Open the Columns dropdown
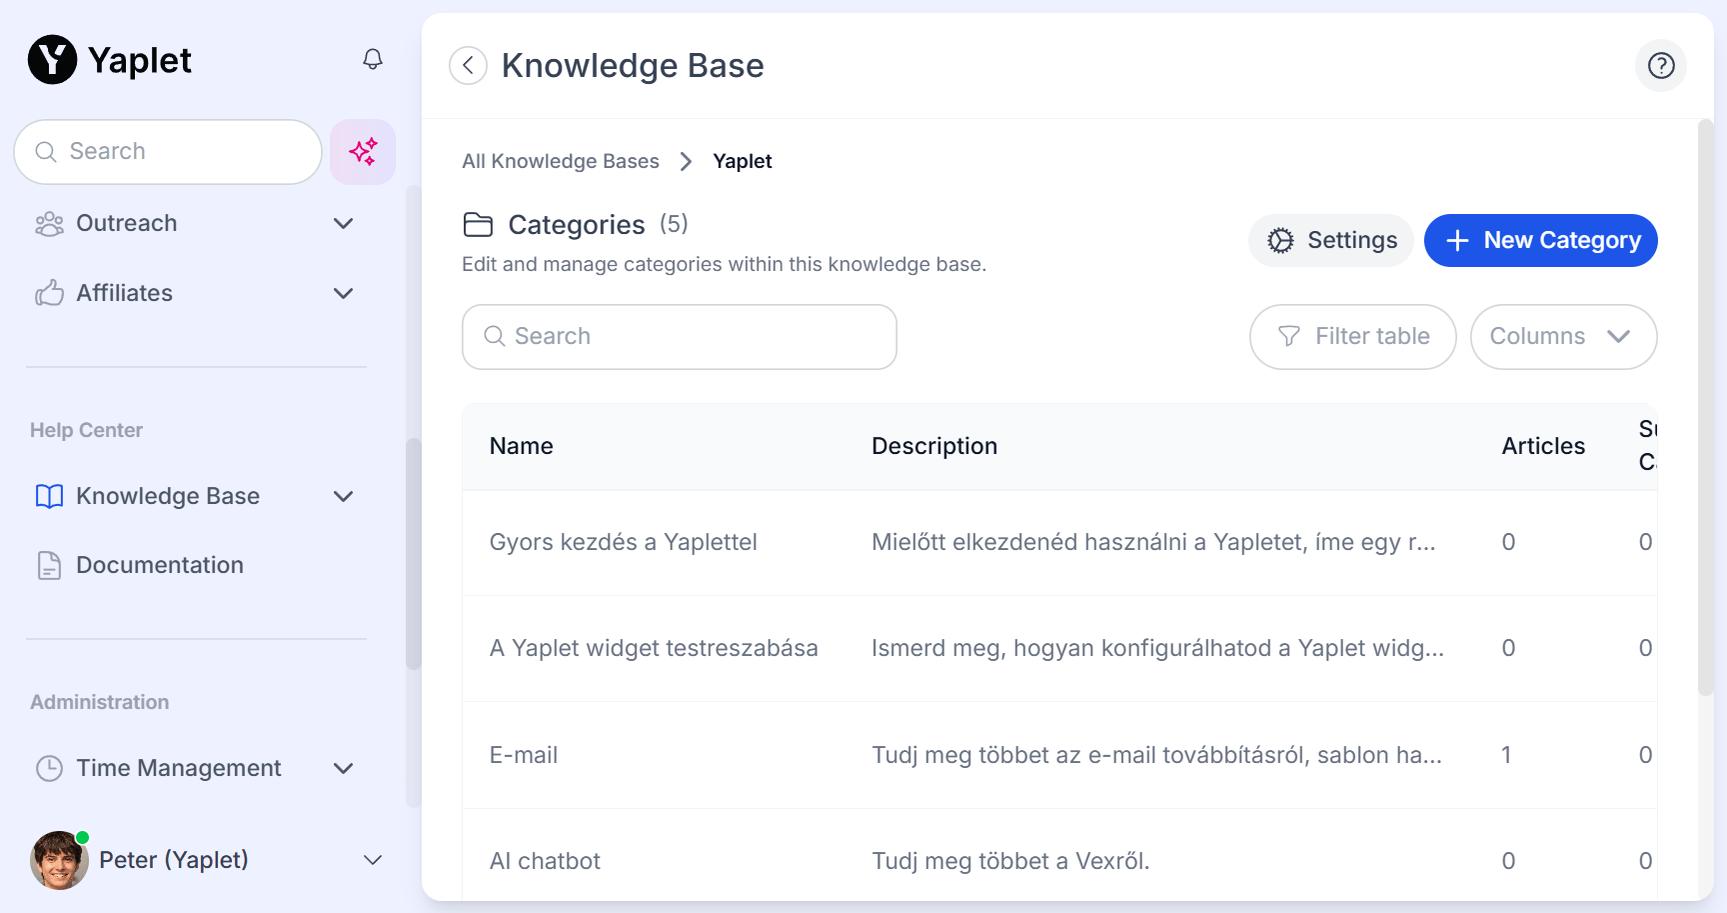 (1562, 337)
